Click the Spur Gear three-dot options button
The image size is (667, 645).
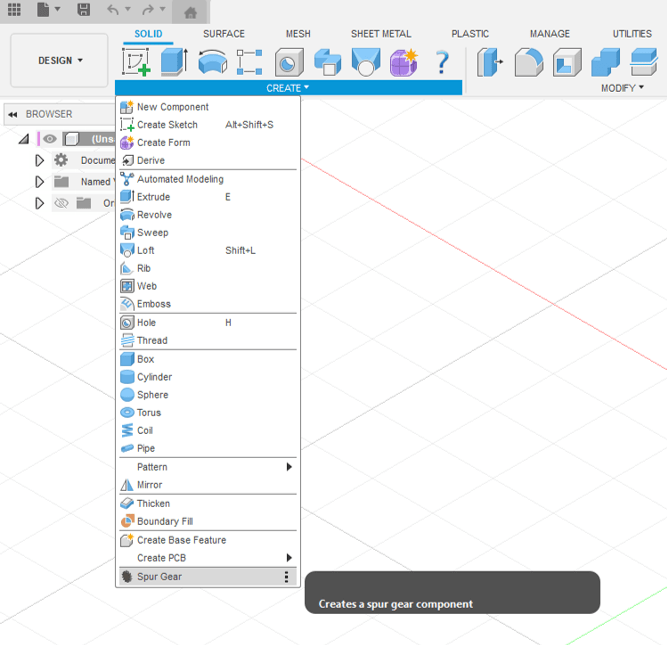tap(286, 577)
